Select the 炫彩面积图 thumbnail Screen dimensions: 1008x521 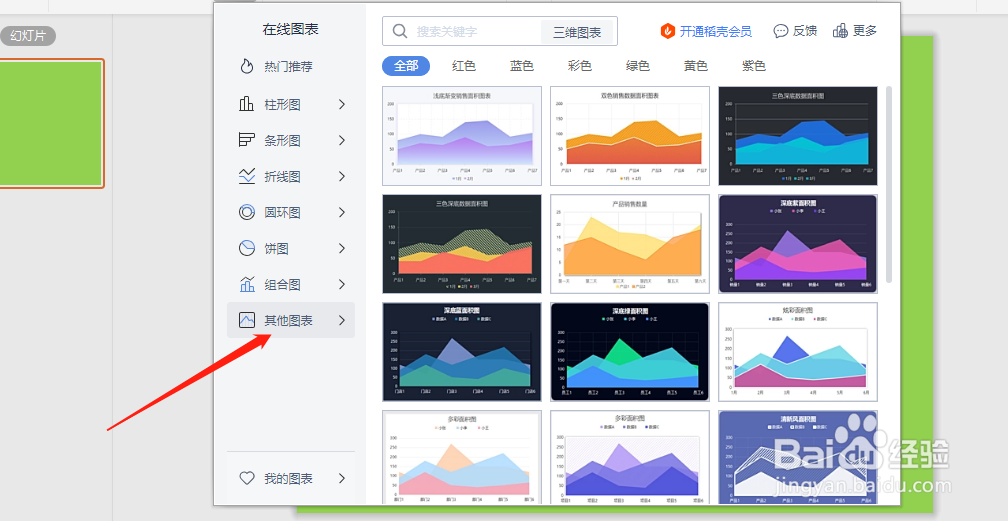click(x=798, y=352)
